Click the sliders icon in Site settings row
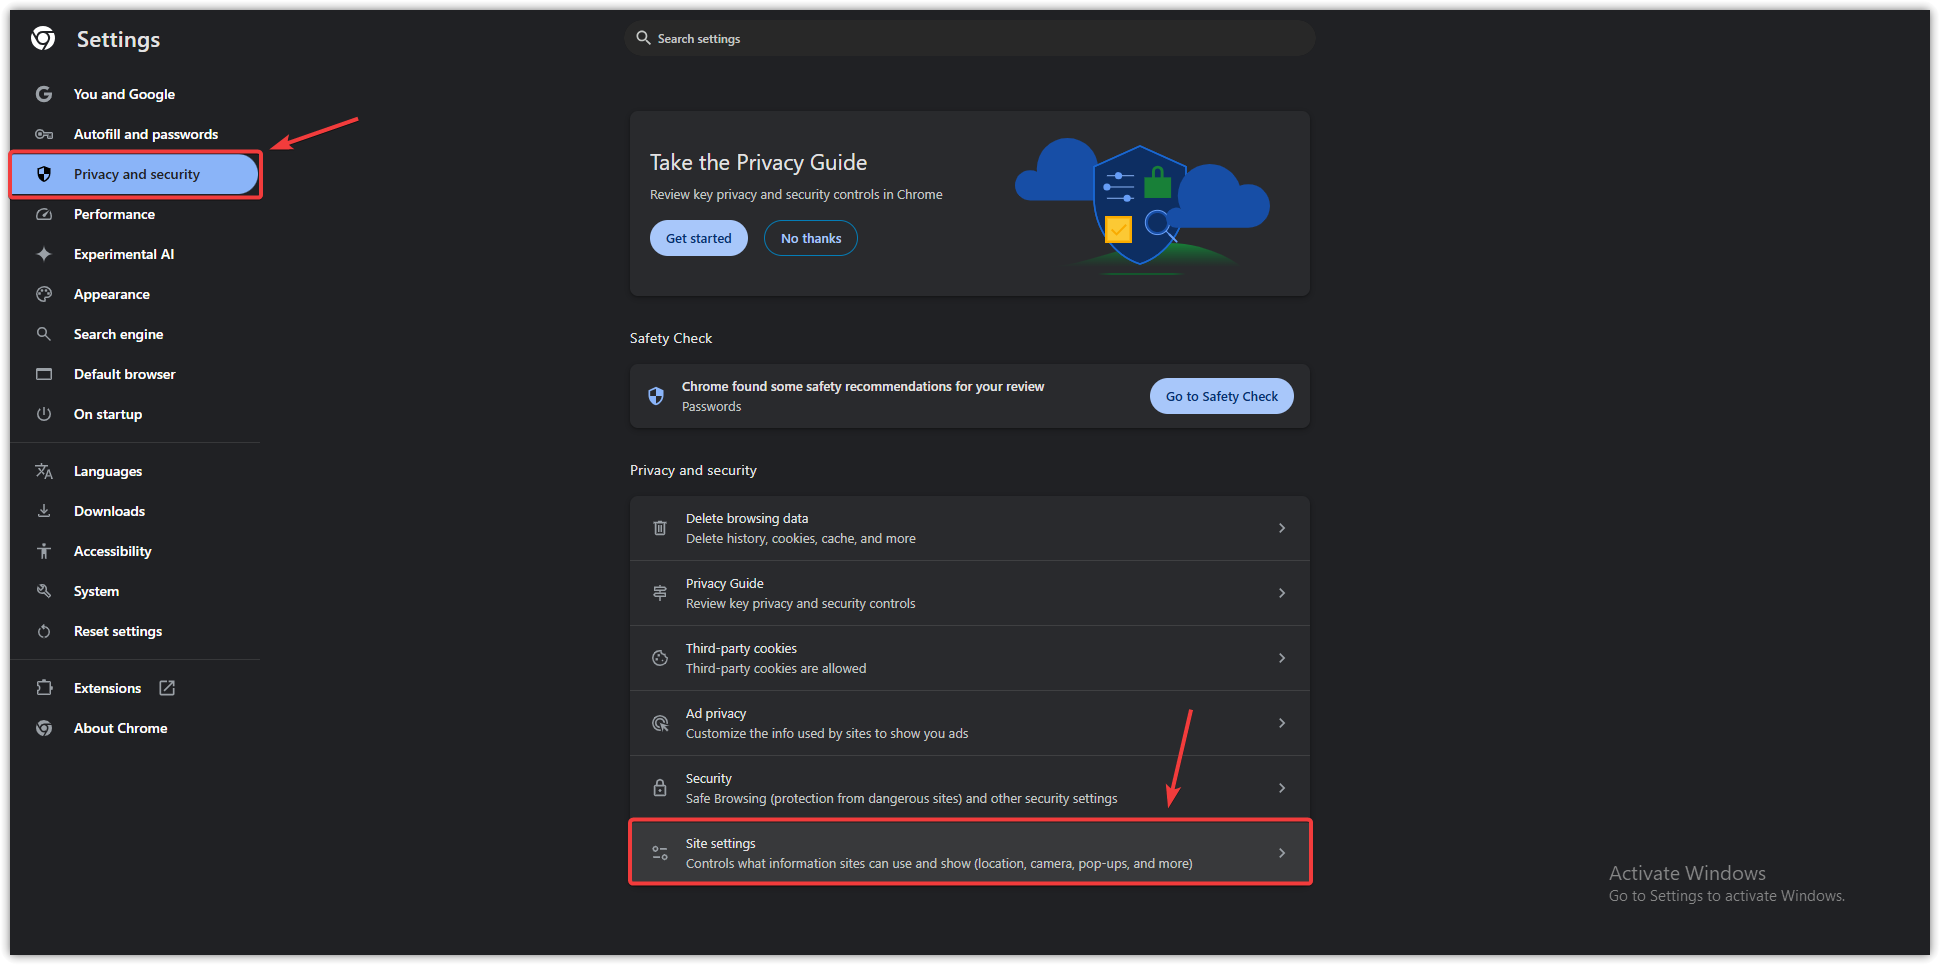 tap(660, 853)
